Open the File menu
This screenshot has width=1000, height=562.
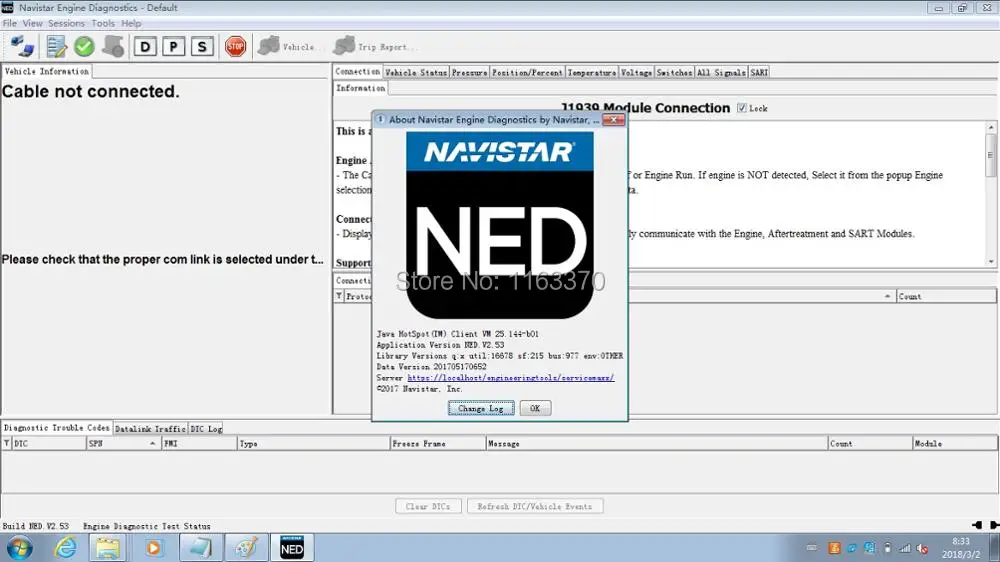[10, 23]
